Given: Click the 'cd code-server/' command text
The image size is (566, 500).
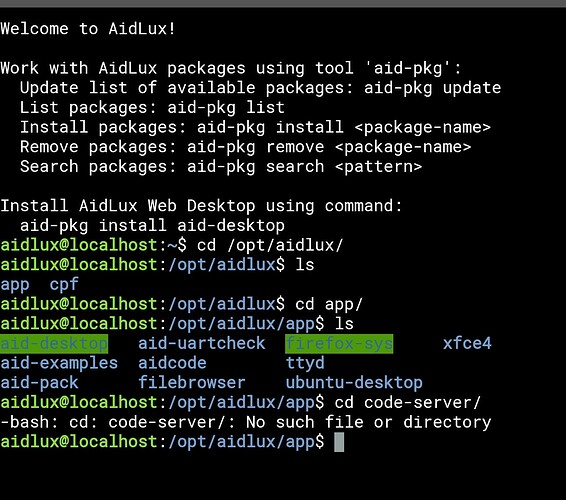Looking at the screenshot, I should (408, 403).
